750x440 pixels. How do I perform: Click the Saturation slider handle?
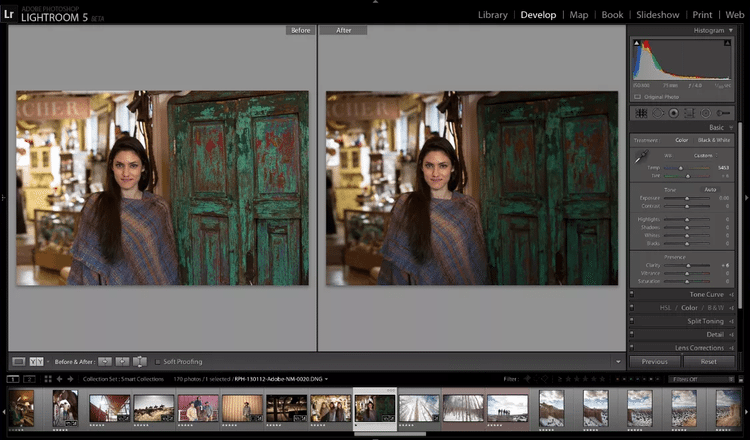[687, 282]
